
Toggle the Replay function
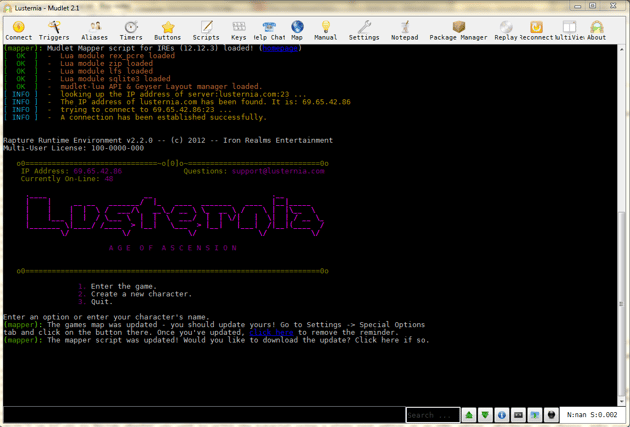click(x=506, y=30)
